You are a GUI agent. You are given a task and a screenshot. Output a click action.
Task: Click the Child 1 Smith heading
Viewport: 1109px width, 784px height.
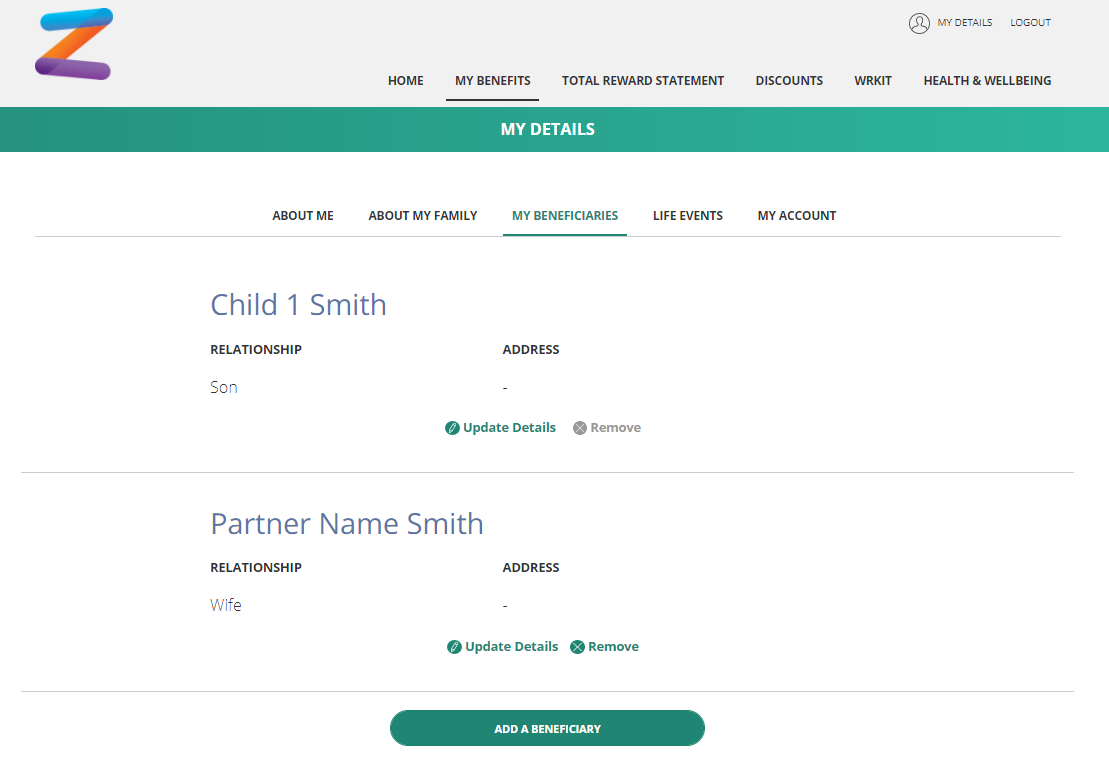point(298,305)
